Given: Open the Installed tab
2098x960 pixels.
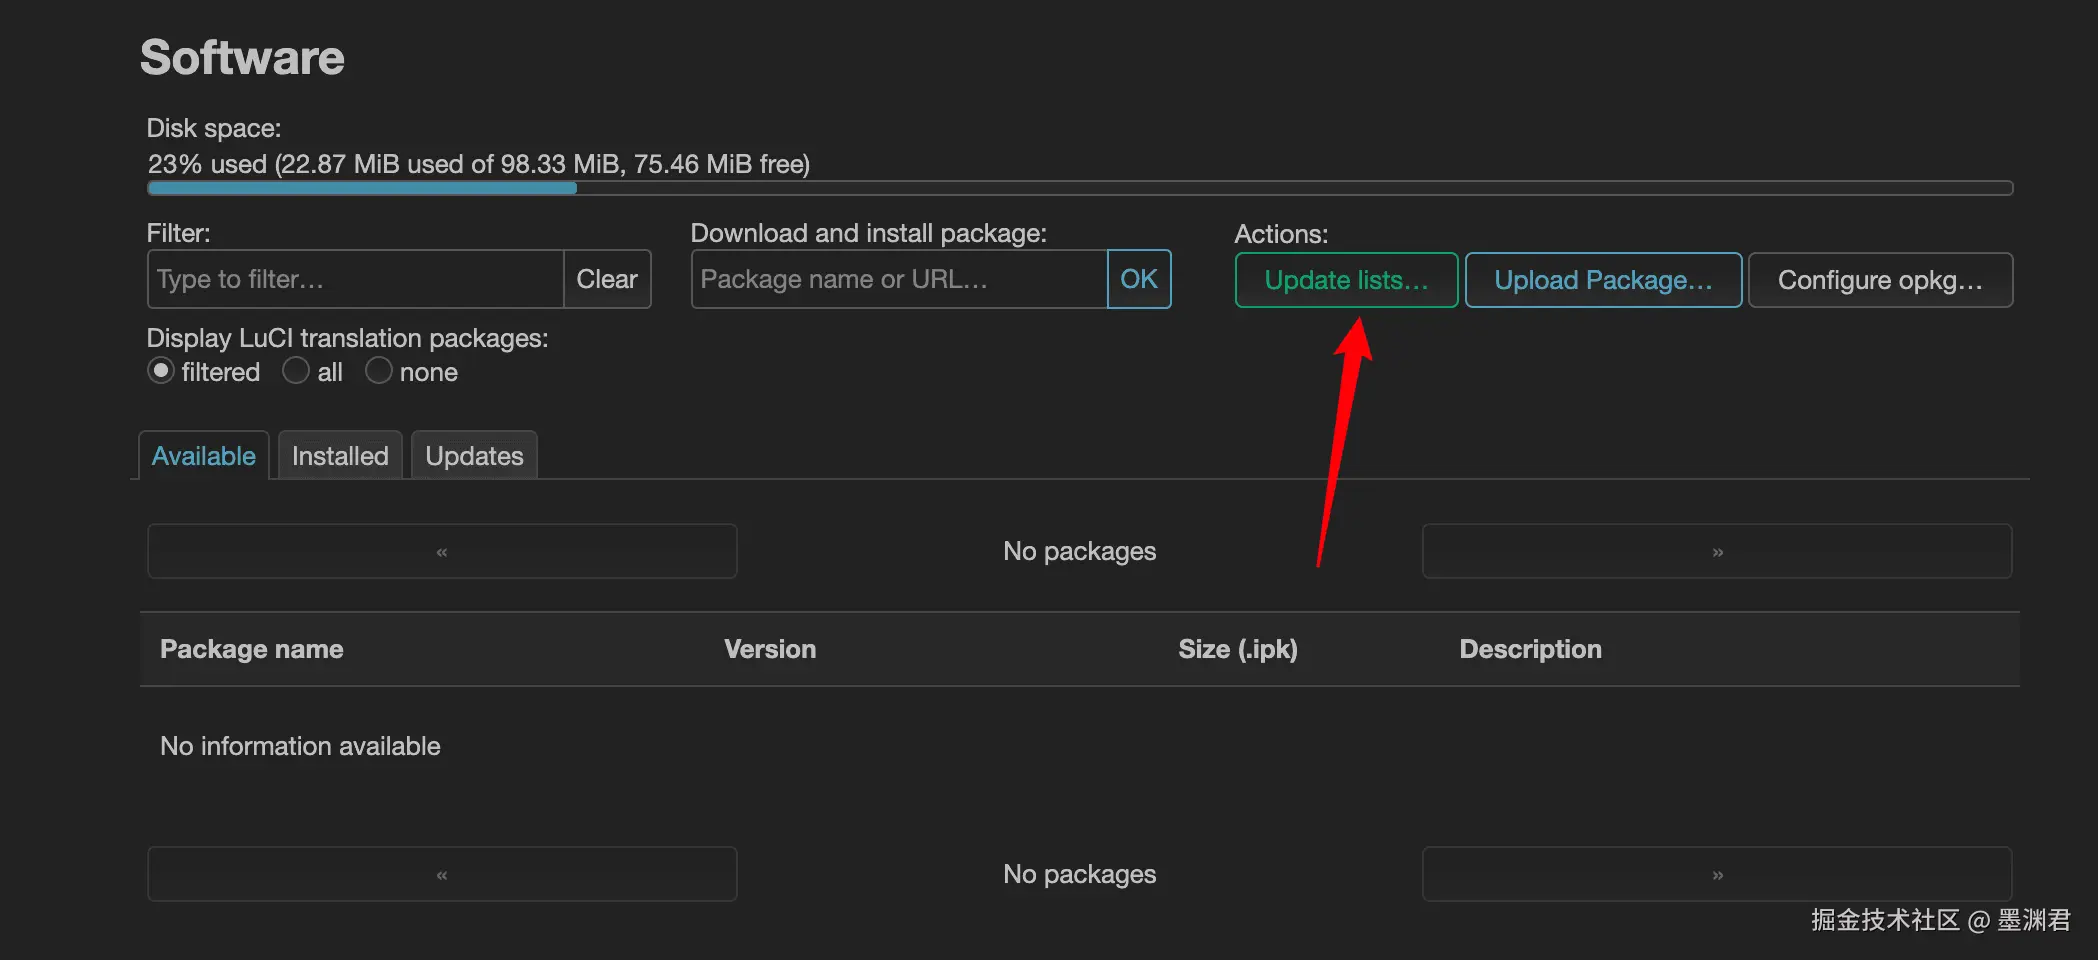Looking at the screenshot, I should click(340, 456).
